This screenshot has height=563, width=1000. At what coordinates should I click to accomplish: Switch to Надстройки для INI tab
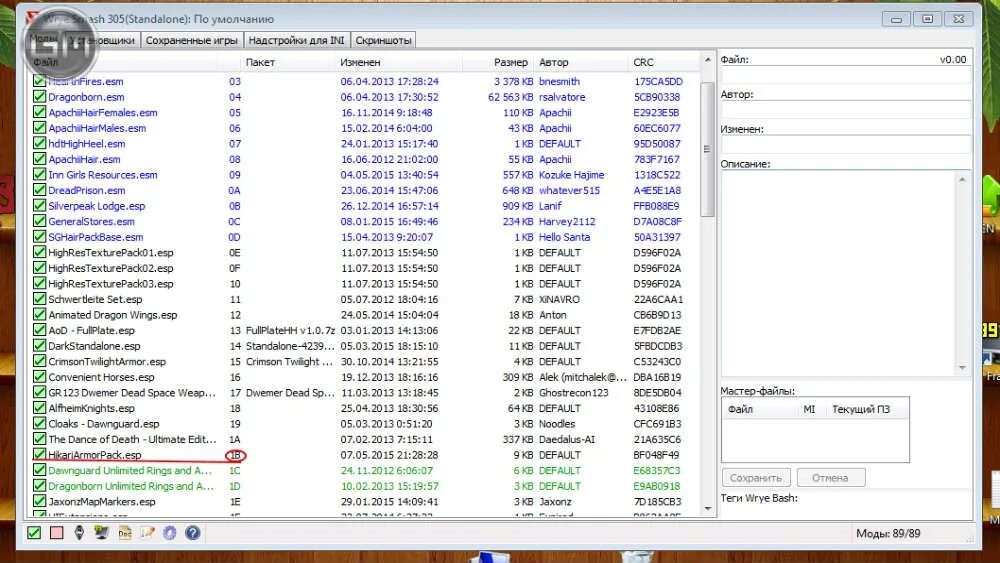coord(297,40)
